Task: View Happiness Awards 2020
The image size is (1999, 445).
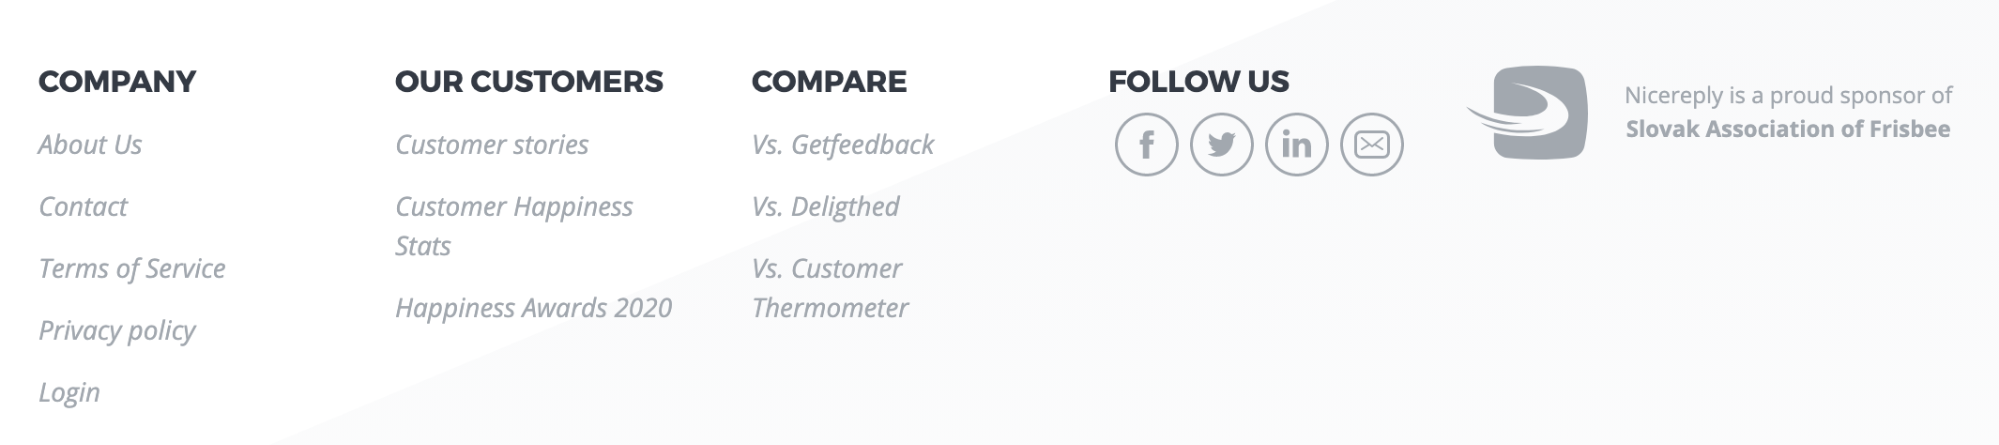Action: pos(534,308)
